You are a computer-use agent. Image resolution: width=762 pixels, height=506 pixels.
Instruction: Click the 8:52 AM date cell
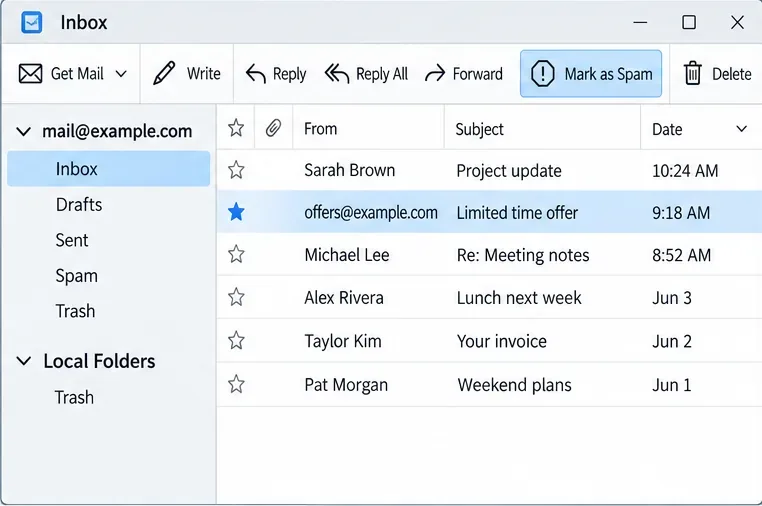(681, 255)
